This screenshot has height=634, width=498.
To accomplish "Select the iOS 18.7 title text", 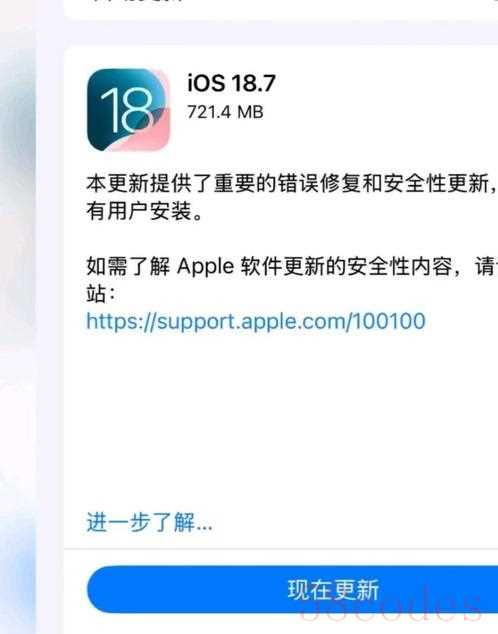I will [231, 83].
